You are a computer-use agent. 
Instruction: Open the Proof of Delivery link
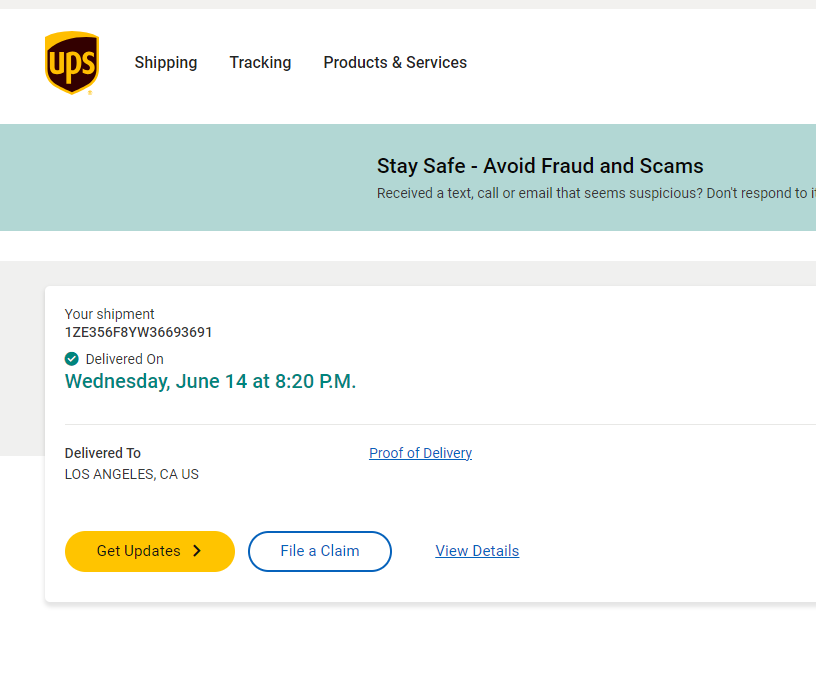coord(420,453)
